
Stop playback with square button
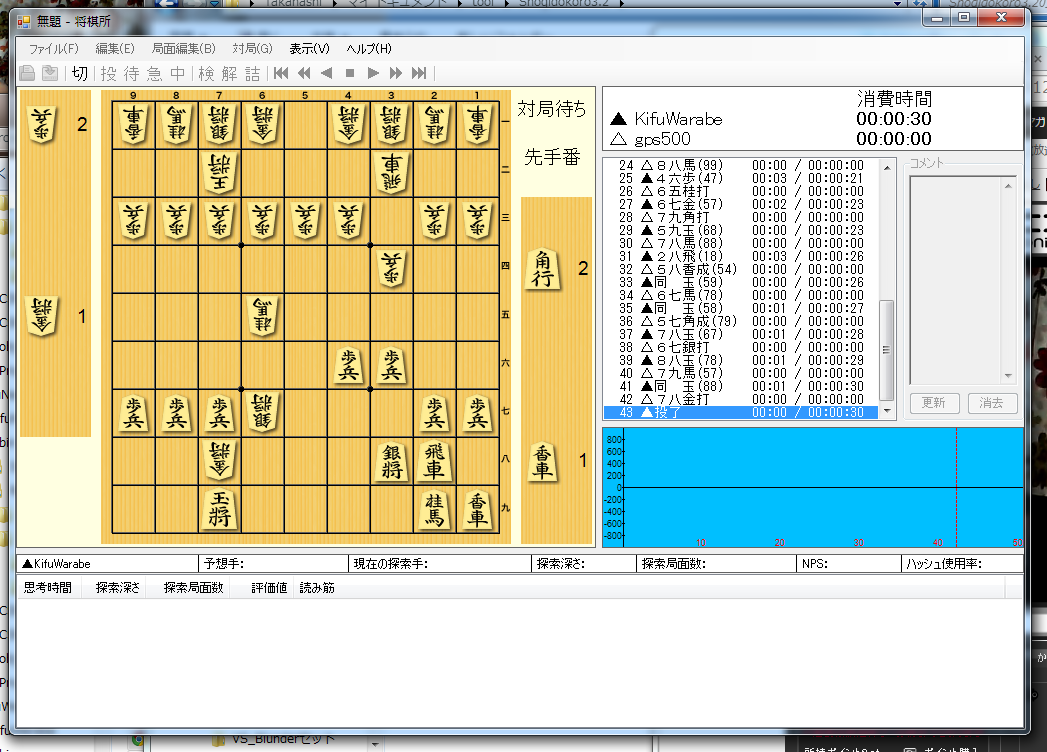350,73
